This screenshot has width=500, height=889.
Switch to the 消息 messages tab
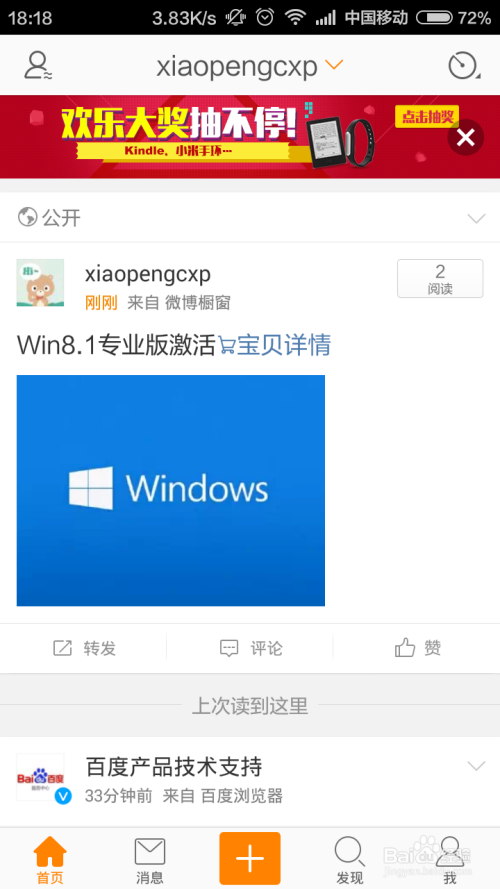coord(150,861)
